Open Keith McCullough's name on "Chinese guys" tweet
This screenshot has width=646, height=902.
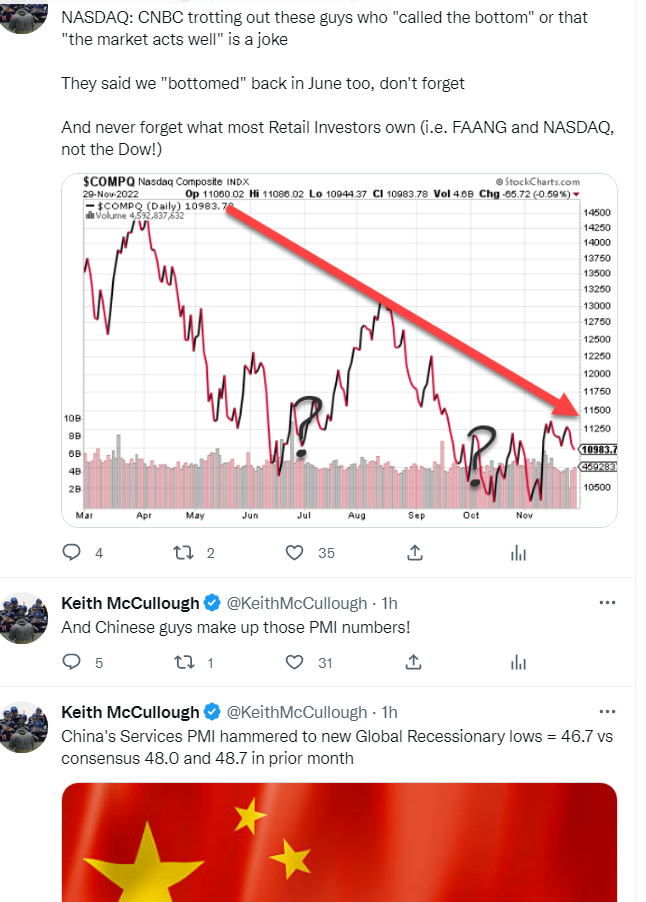[130, 603]
